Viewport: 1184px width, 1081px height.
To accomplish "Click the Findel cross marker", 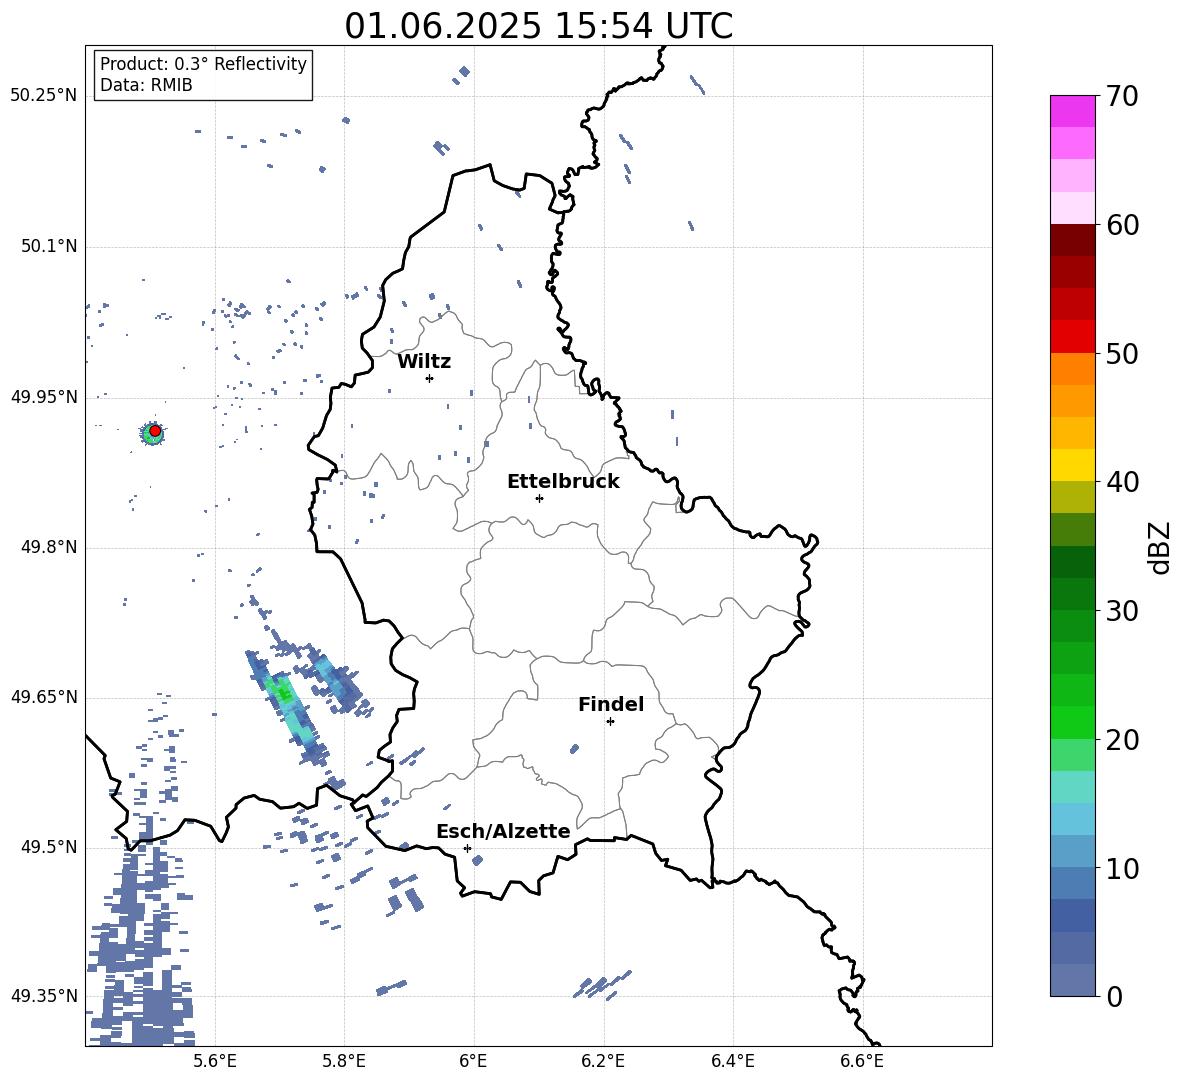I will [610, 722].
